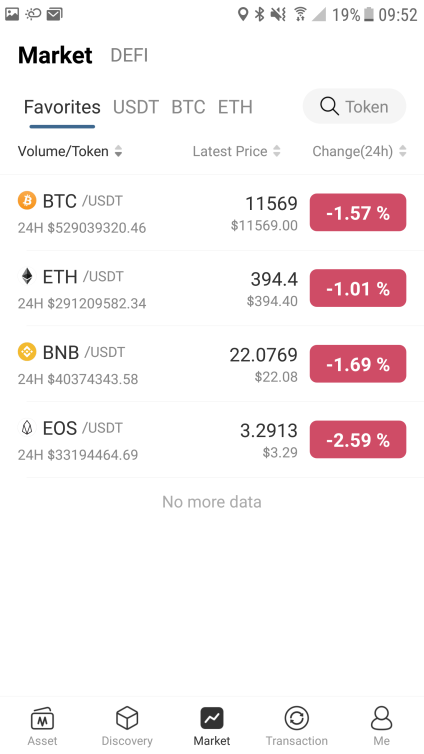This screenshot has height=754, width=424.
Task: Sort by Volume/Token arrows
Action: coord(118,151)
